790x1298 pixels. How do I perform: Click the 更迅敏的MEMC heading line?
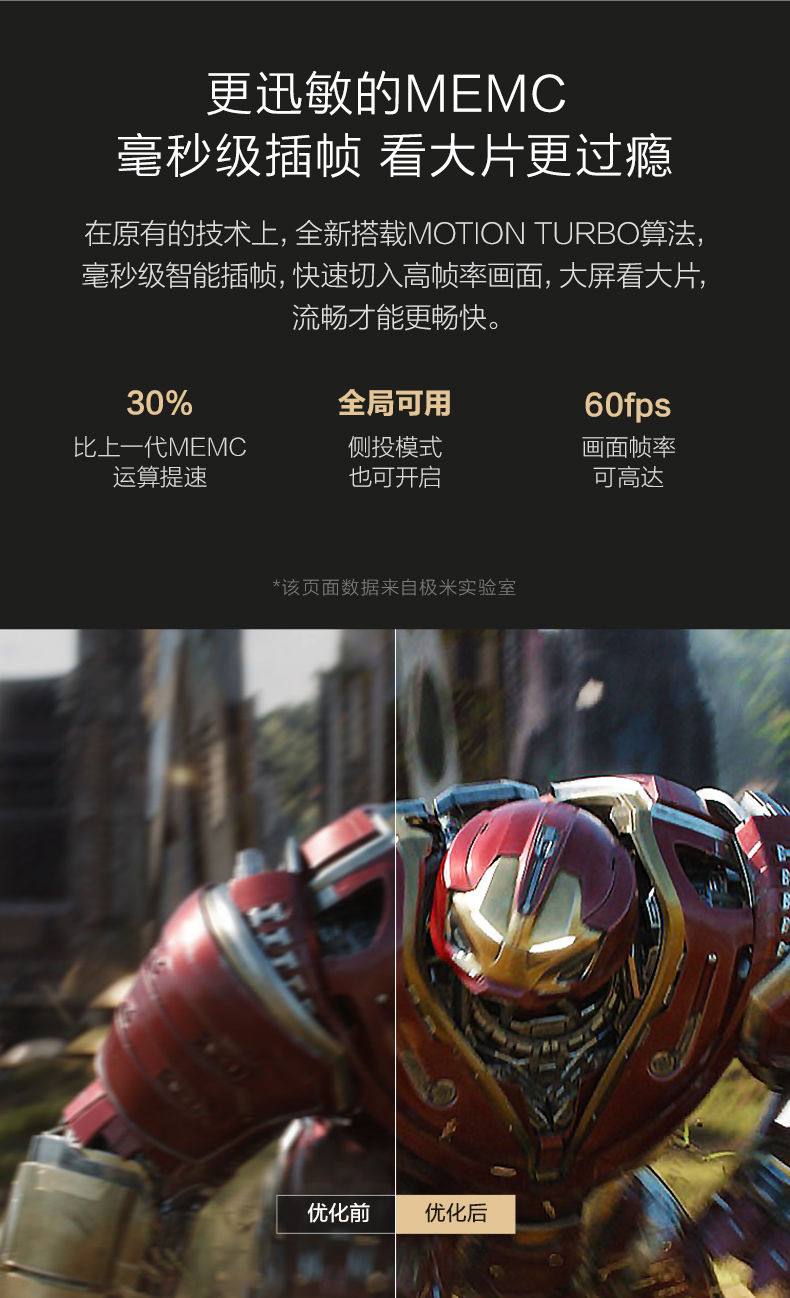(x=387, y=95)
